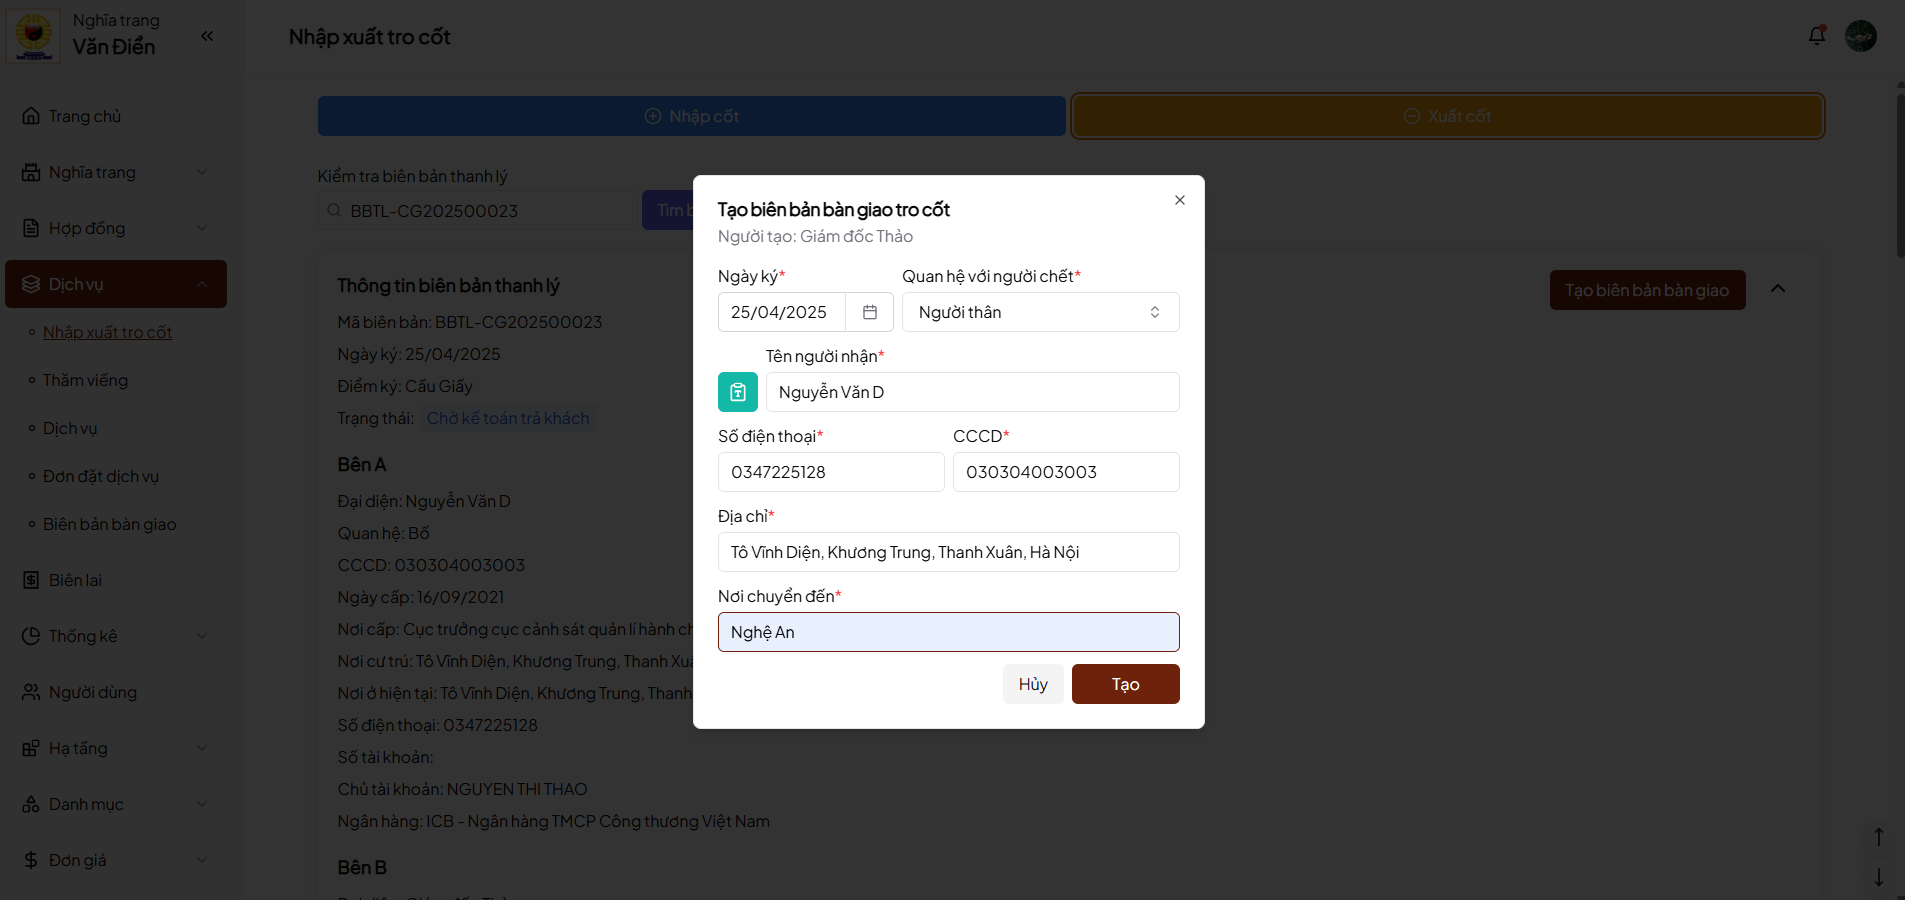Open the Quan hệ với người chết dropdown

[x=1040, y=312]
